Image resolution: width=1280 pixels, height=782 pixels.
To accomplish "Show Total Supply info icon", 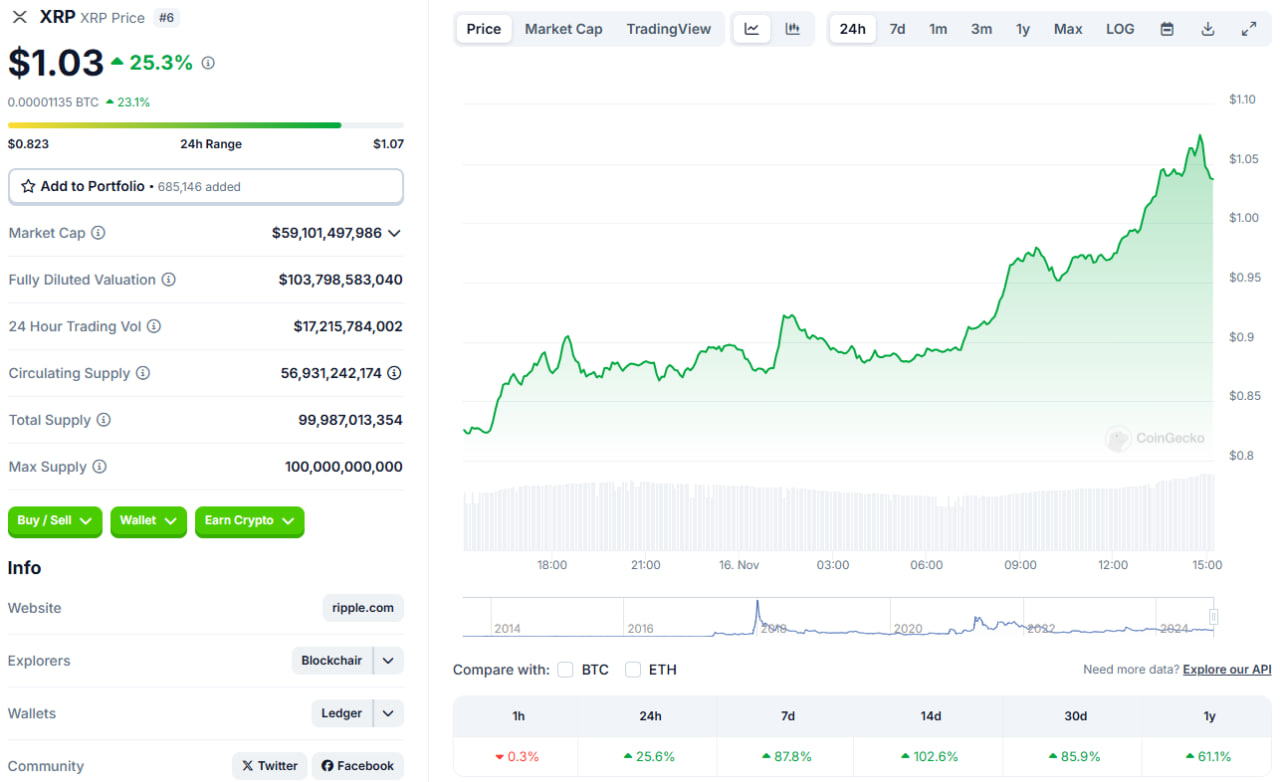I will (104, 420).
